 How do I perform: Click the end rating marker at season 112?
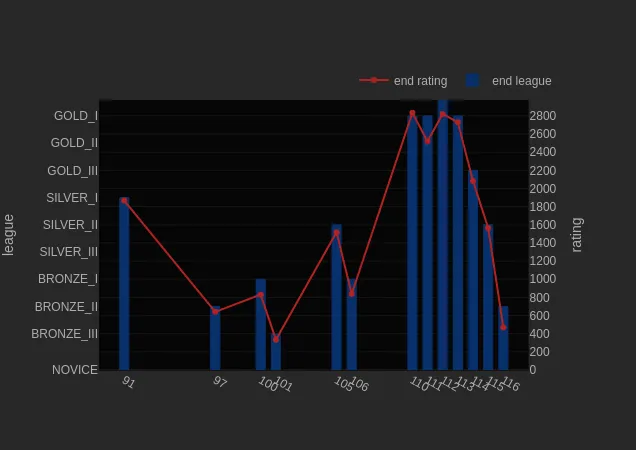[443, 114]
